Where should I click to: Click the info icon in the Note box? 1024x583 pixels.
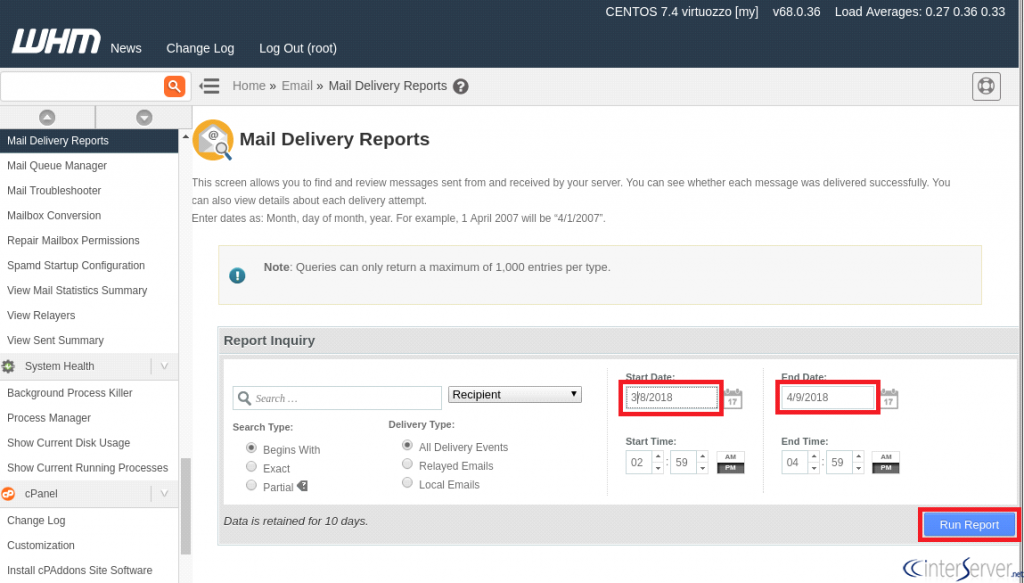point(237,276)
